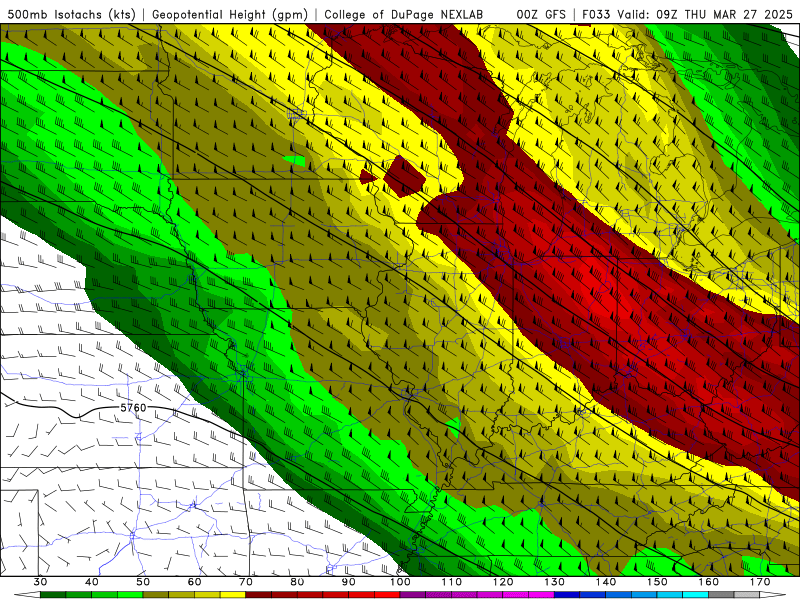Click the 60 label on the color scale

tap(194, 582)
